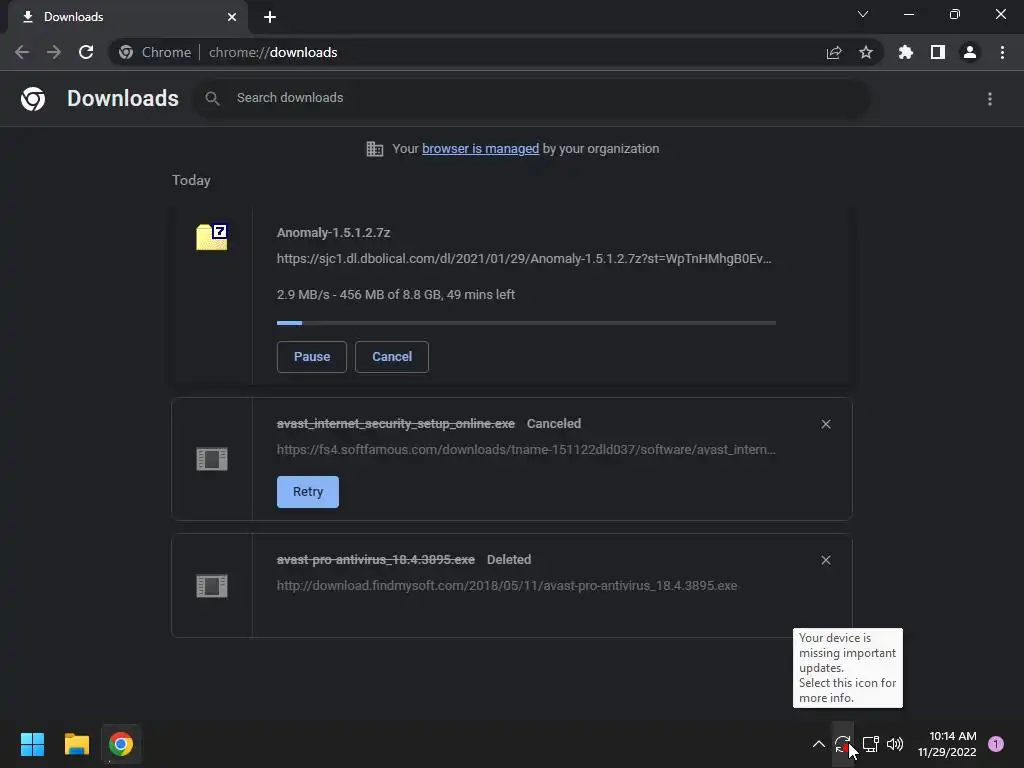The height and width of the screenshot is (768, 1024).
Task: Click the deleted avast-pro-antivirus_18.4.3895.exe name
Action: point(376,560)
